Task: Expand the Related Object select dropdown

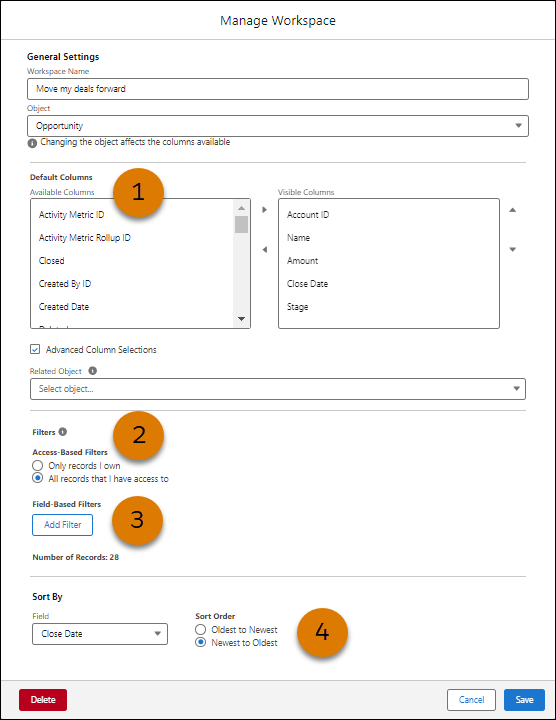Action: pos(278,389)
